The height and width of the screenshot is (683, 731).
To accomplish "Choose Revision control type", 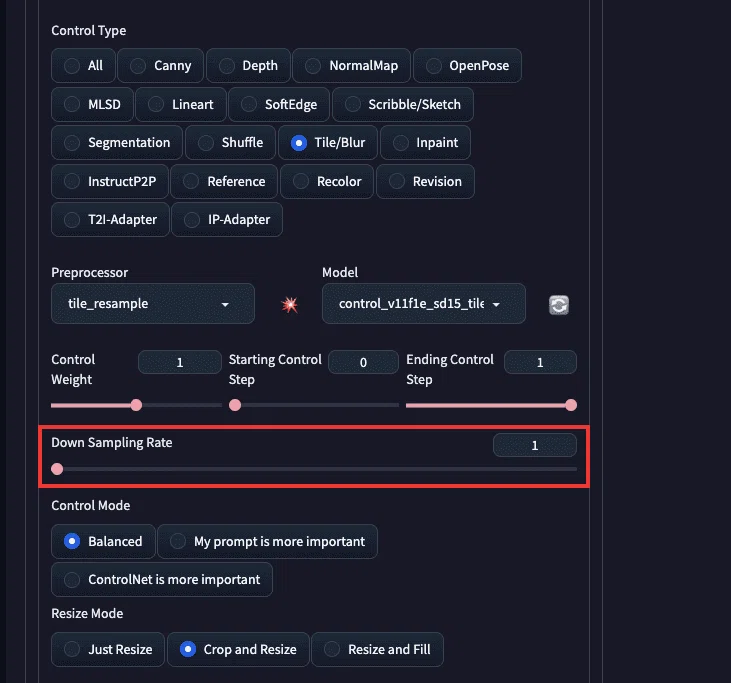I will tap(425, 181).
